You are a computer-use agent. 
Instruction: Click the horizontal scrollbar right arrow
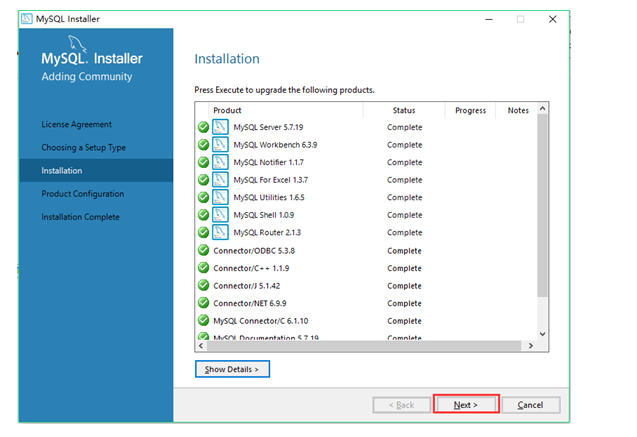click(531, 346)
